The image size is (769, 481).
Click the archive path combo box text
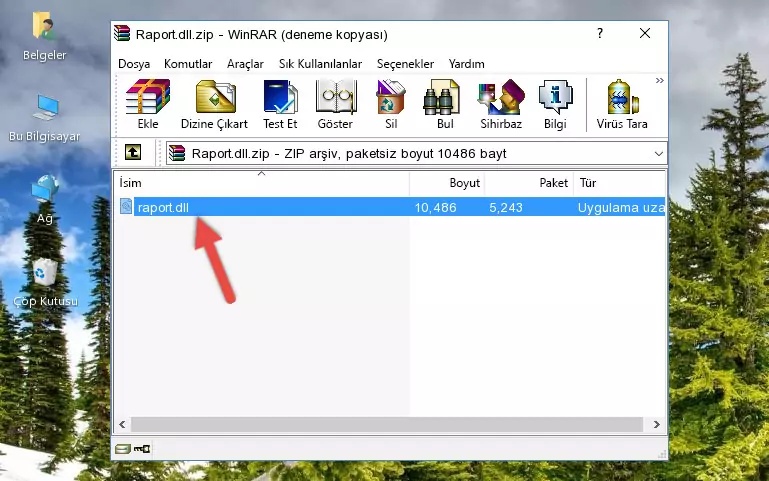pos(349,153)
